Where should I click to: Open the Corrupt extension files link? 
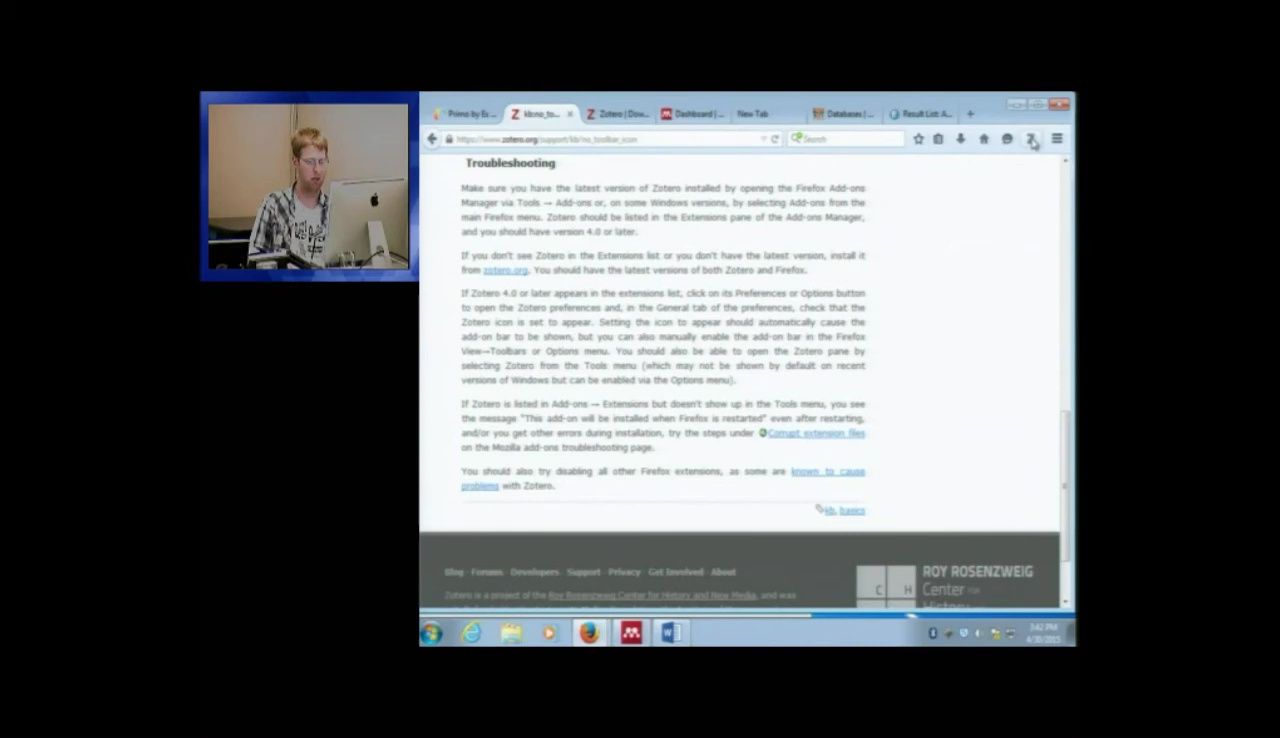click(x=816, y=433)
